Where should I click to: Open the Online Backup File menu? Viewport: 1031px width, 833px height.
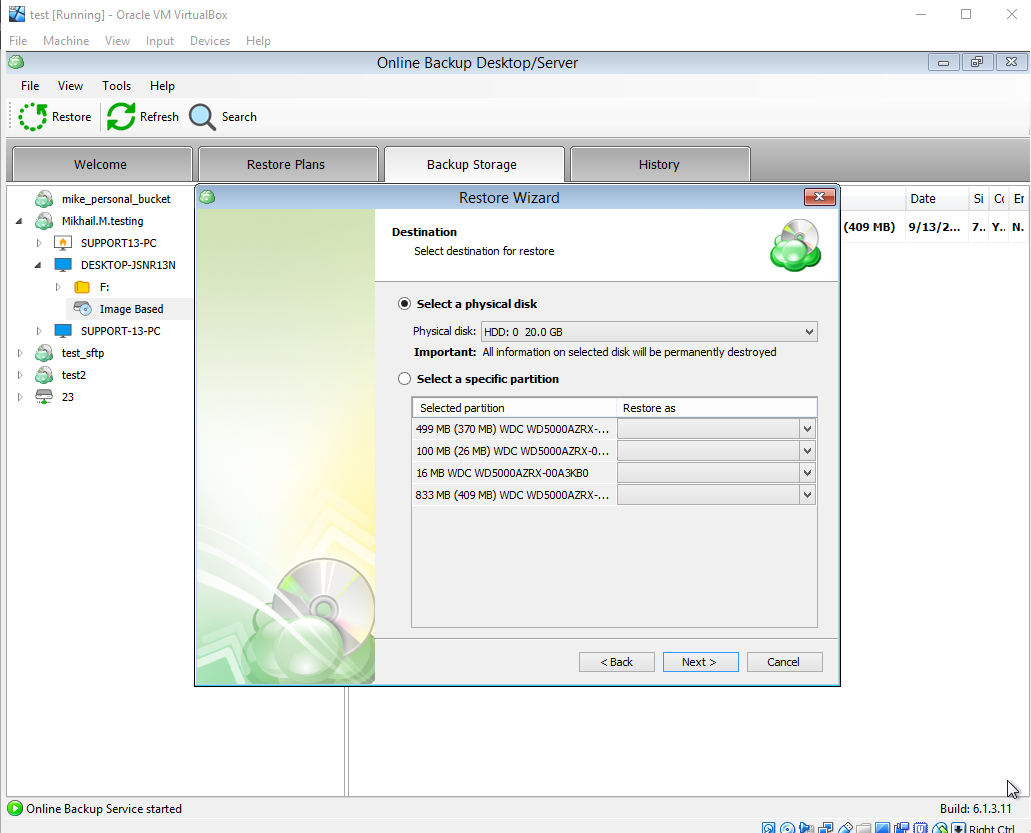tap(30, 86)
